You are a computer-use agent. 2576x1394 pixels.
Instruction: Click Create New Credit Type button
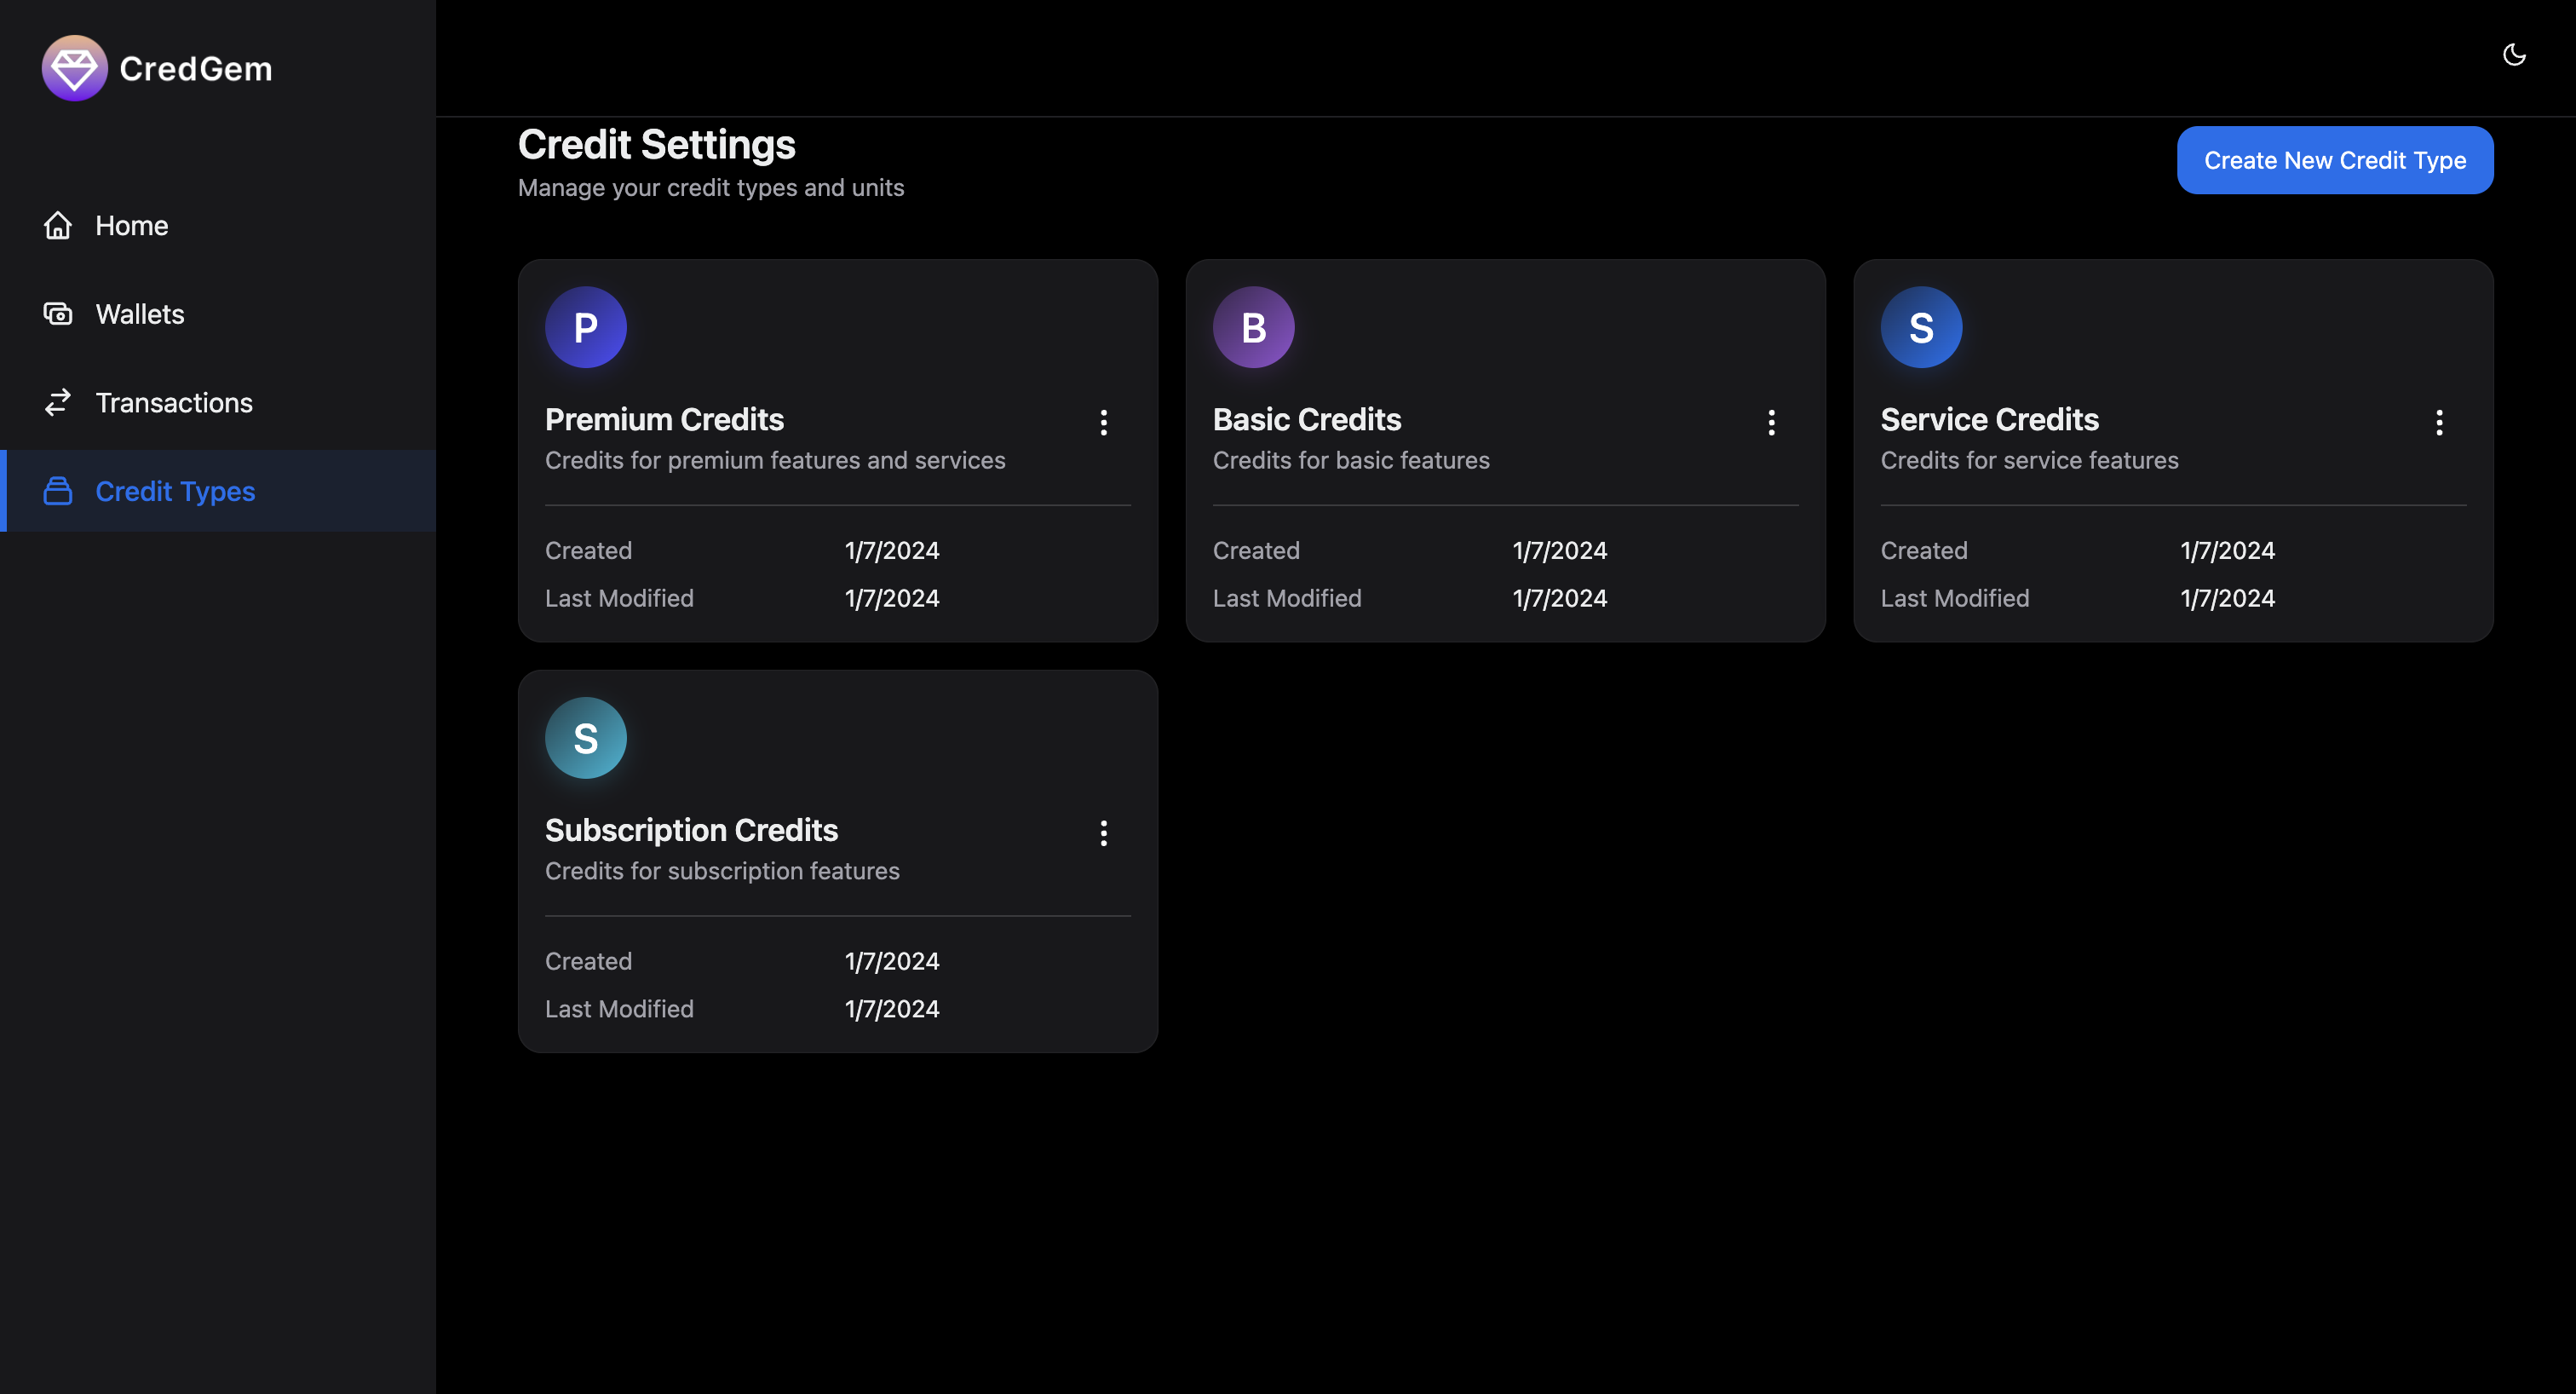coord(2334,160)
